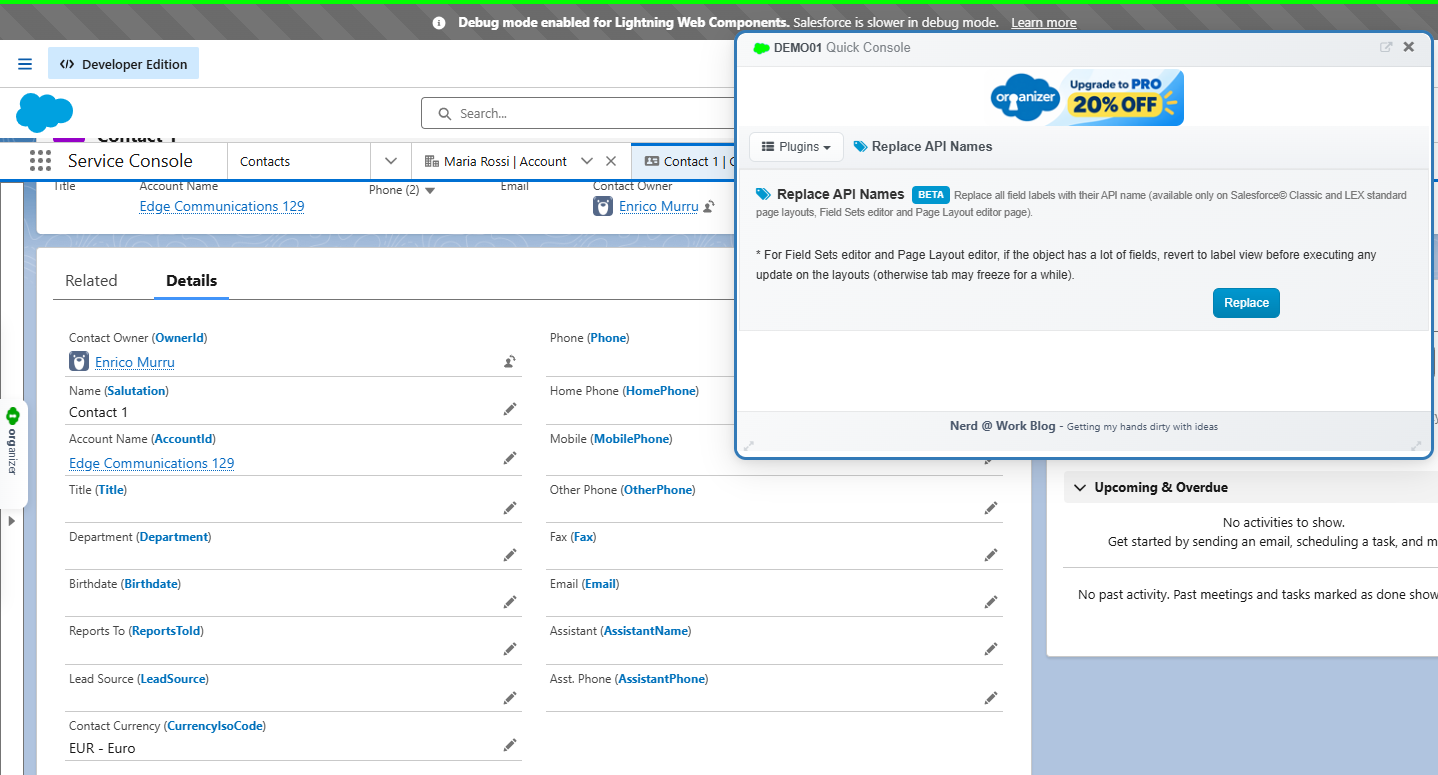
Task: Click Enrico Murru avatar in Details section
Action: pyautogui.click(x=79, y=362)
